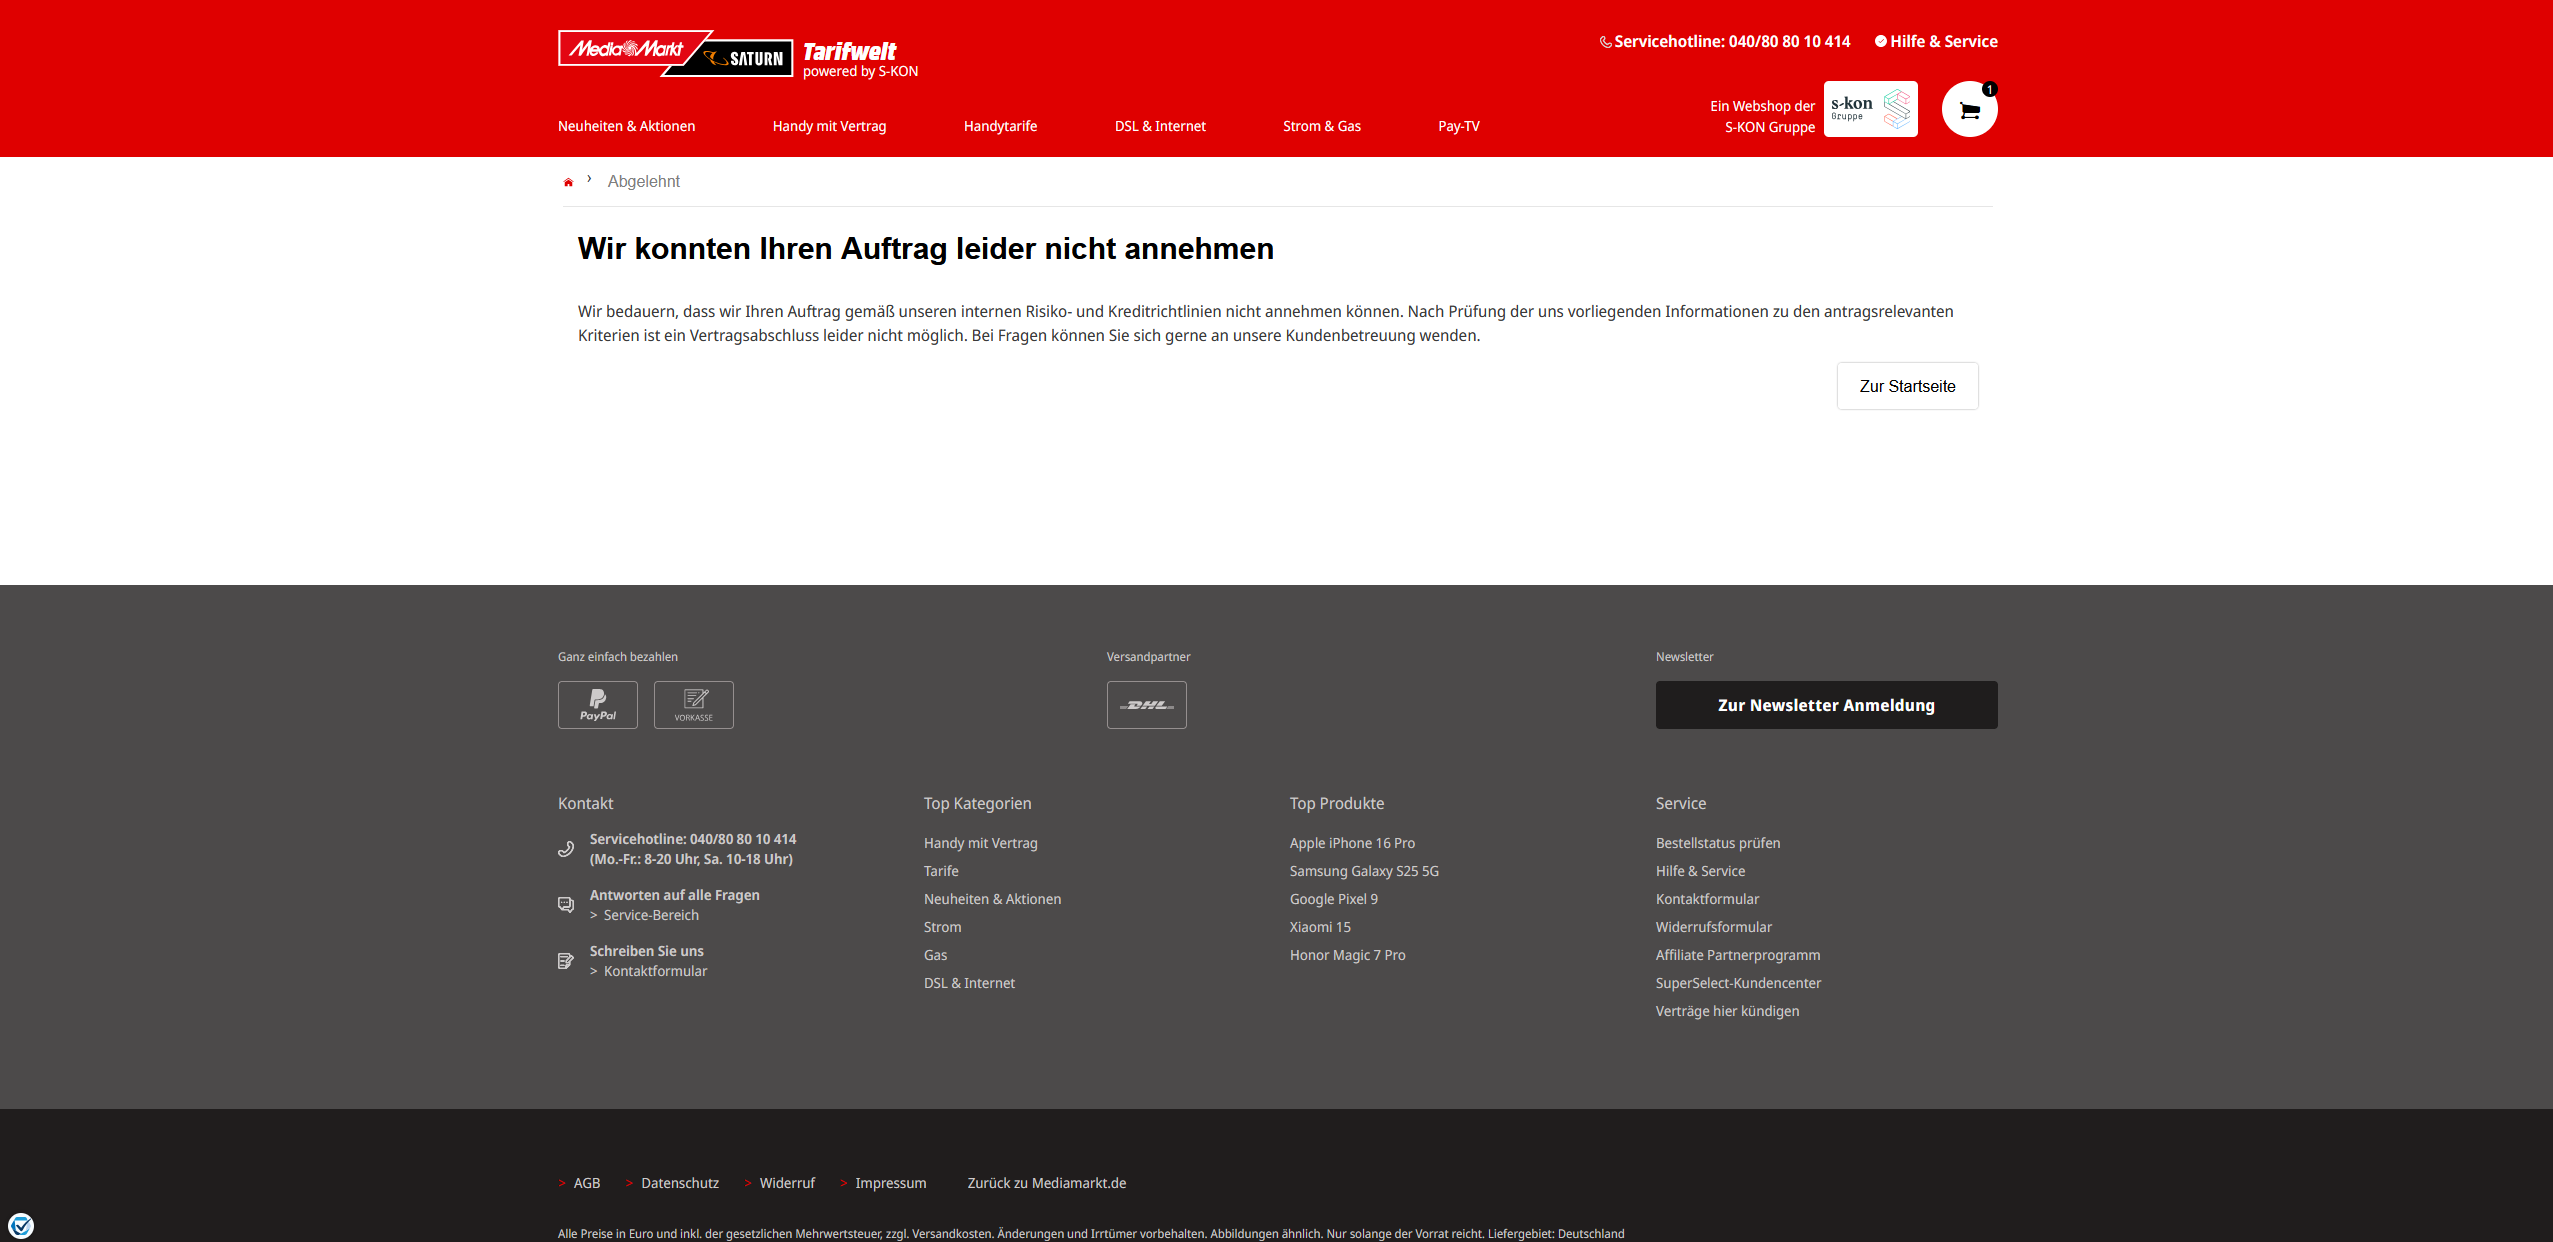Open Apple iPhone 16 Pro link
The width and height of the screenshot is (2553, 1242).
point(1352,843)
